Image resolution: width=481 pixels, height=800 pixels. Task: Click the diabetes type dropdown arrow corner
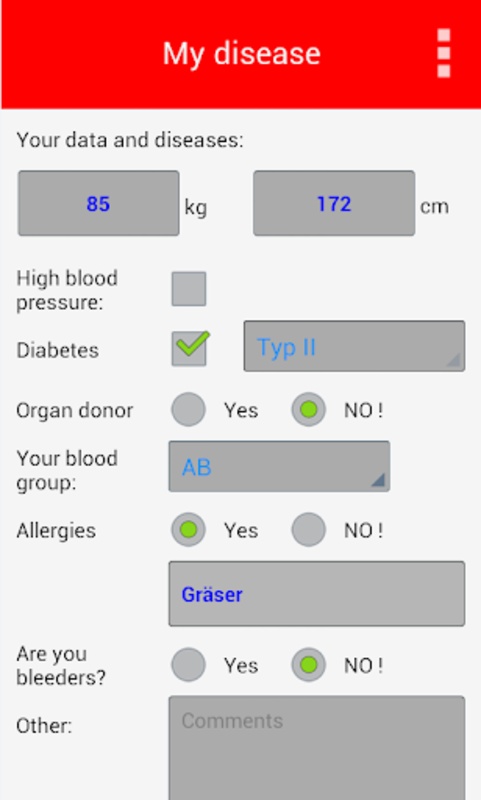coord(453,360)
